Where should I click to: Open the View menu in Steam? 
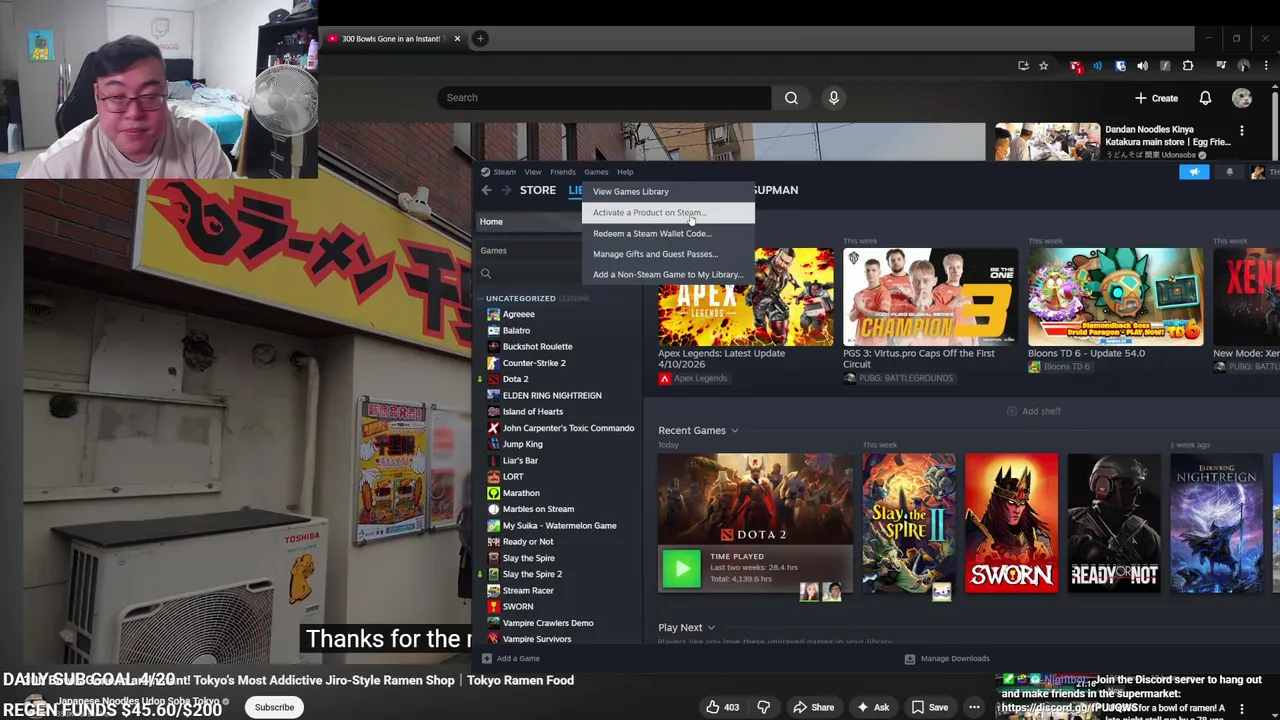tap(533, 172)
